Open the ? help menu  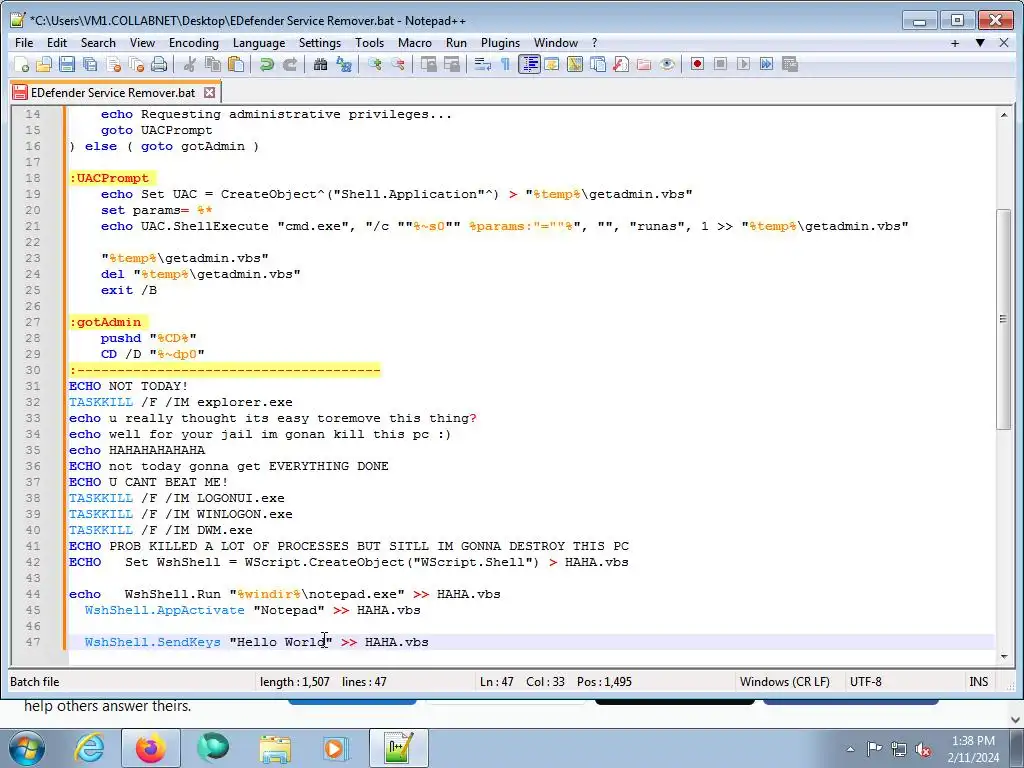click(x=594, y=42)
